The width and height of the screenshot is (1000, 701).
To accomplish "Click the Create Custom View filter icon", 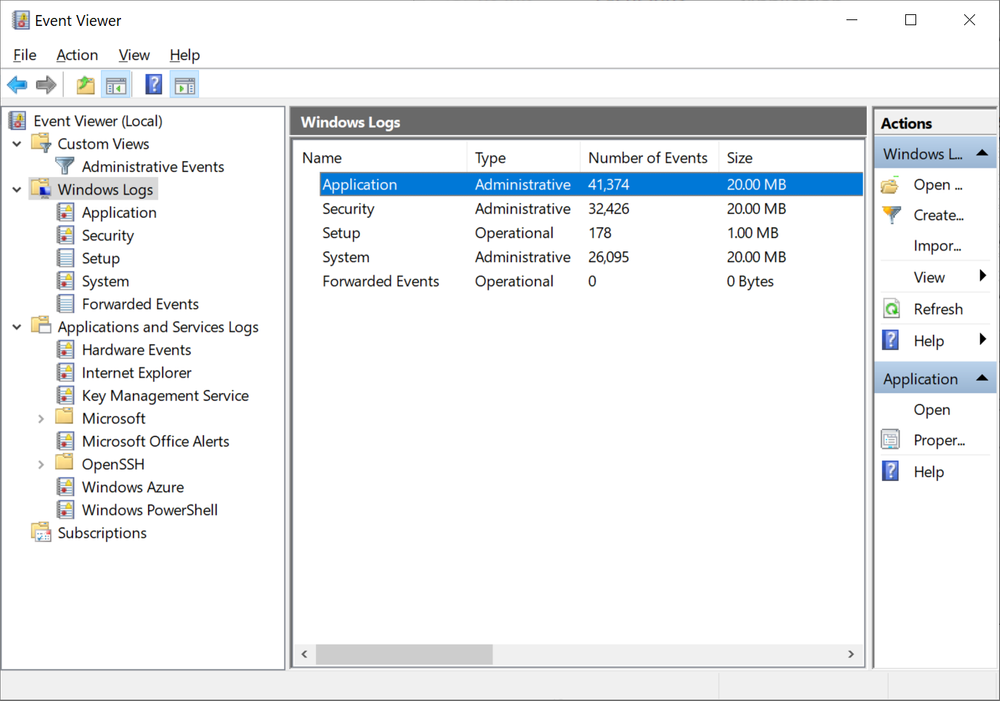I will coord(890,214).
